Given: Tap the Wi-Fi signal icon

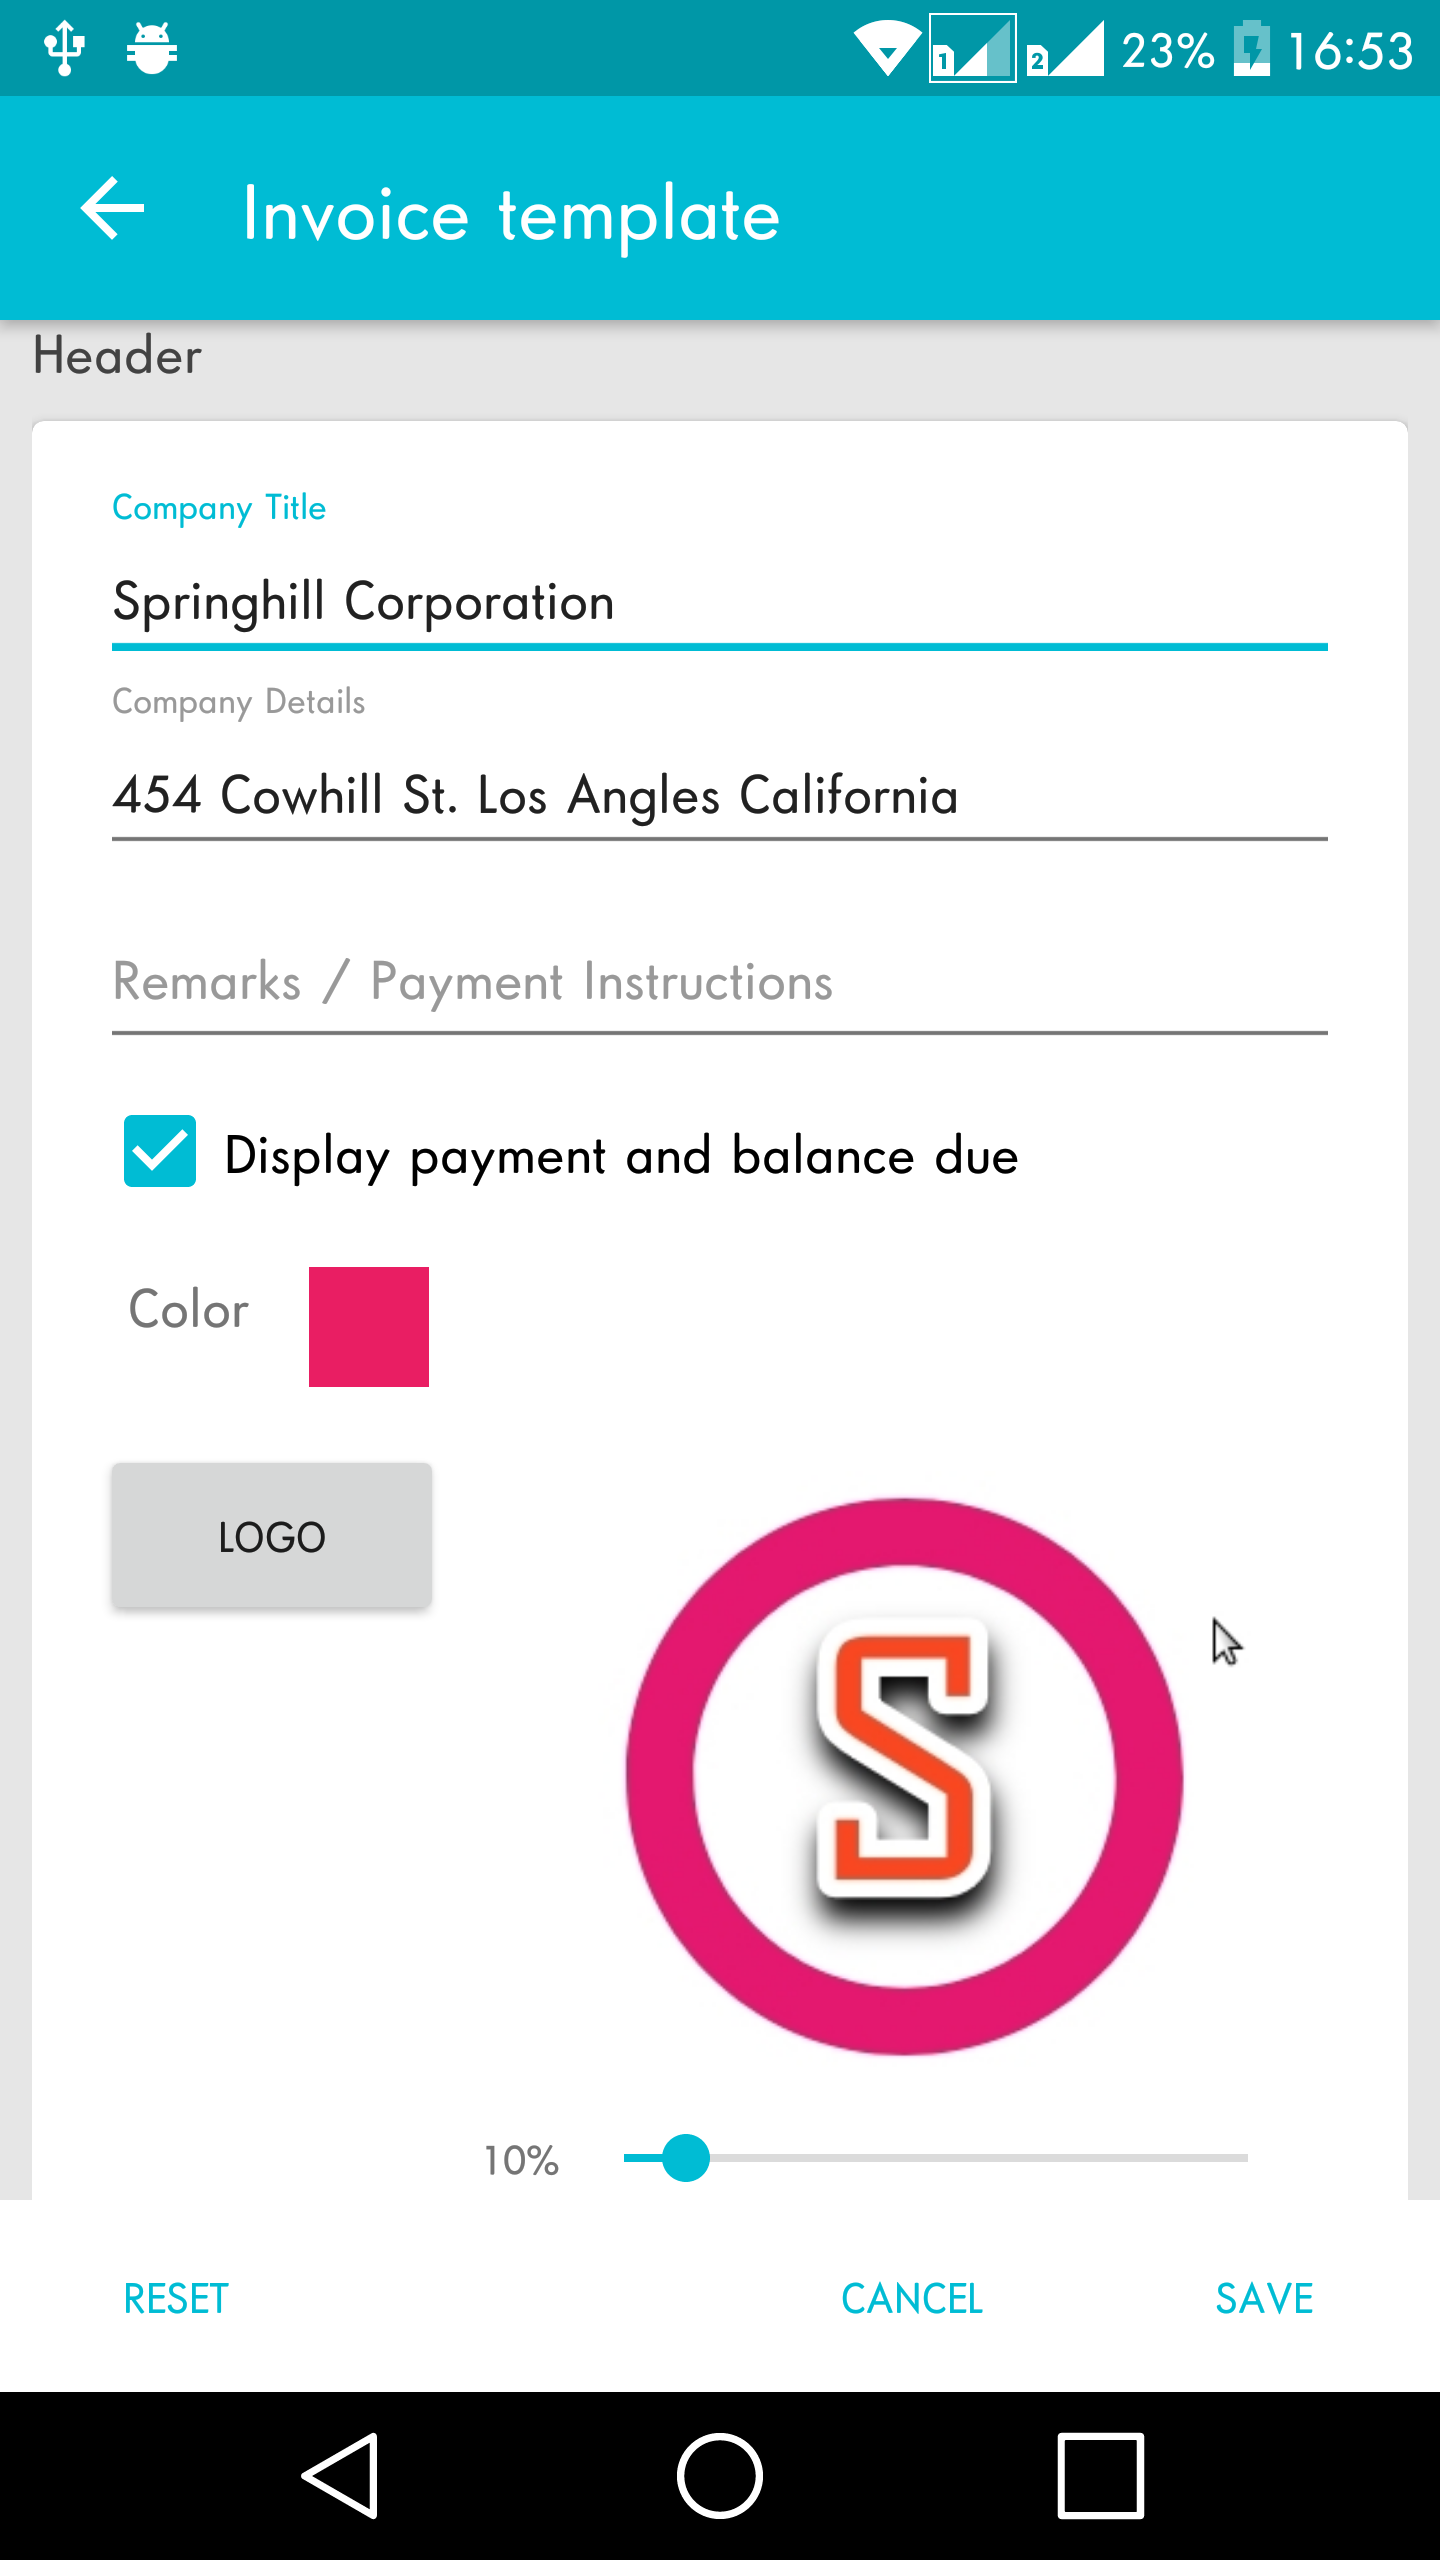Looking at the screenshot, I should [x=887, y=48].
